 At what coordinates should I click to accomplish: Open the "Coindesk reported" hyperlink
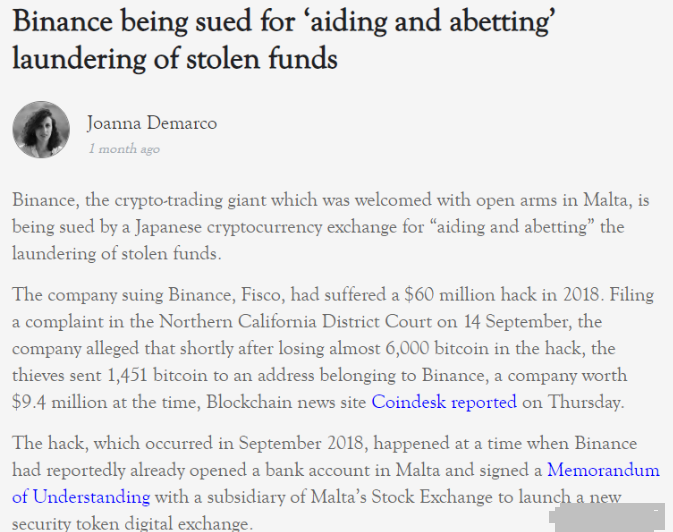click(444, 402)
